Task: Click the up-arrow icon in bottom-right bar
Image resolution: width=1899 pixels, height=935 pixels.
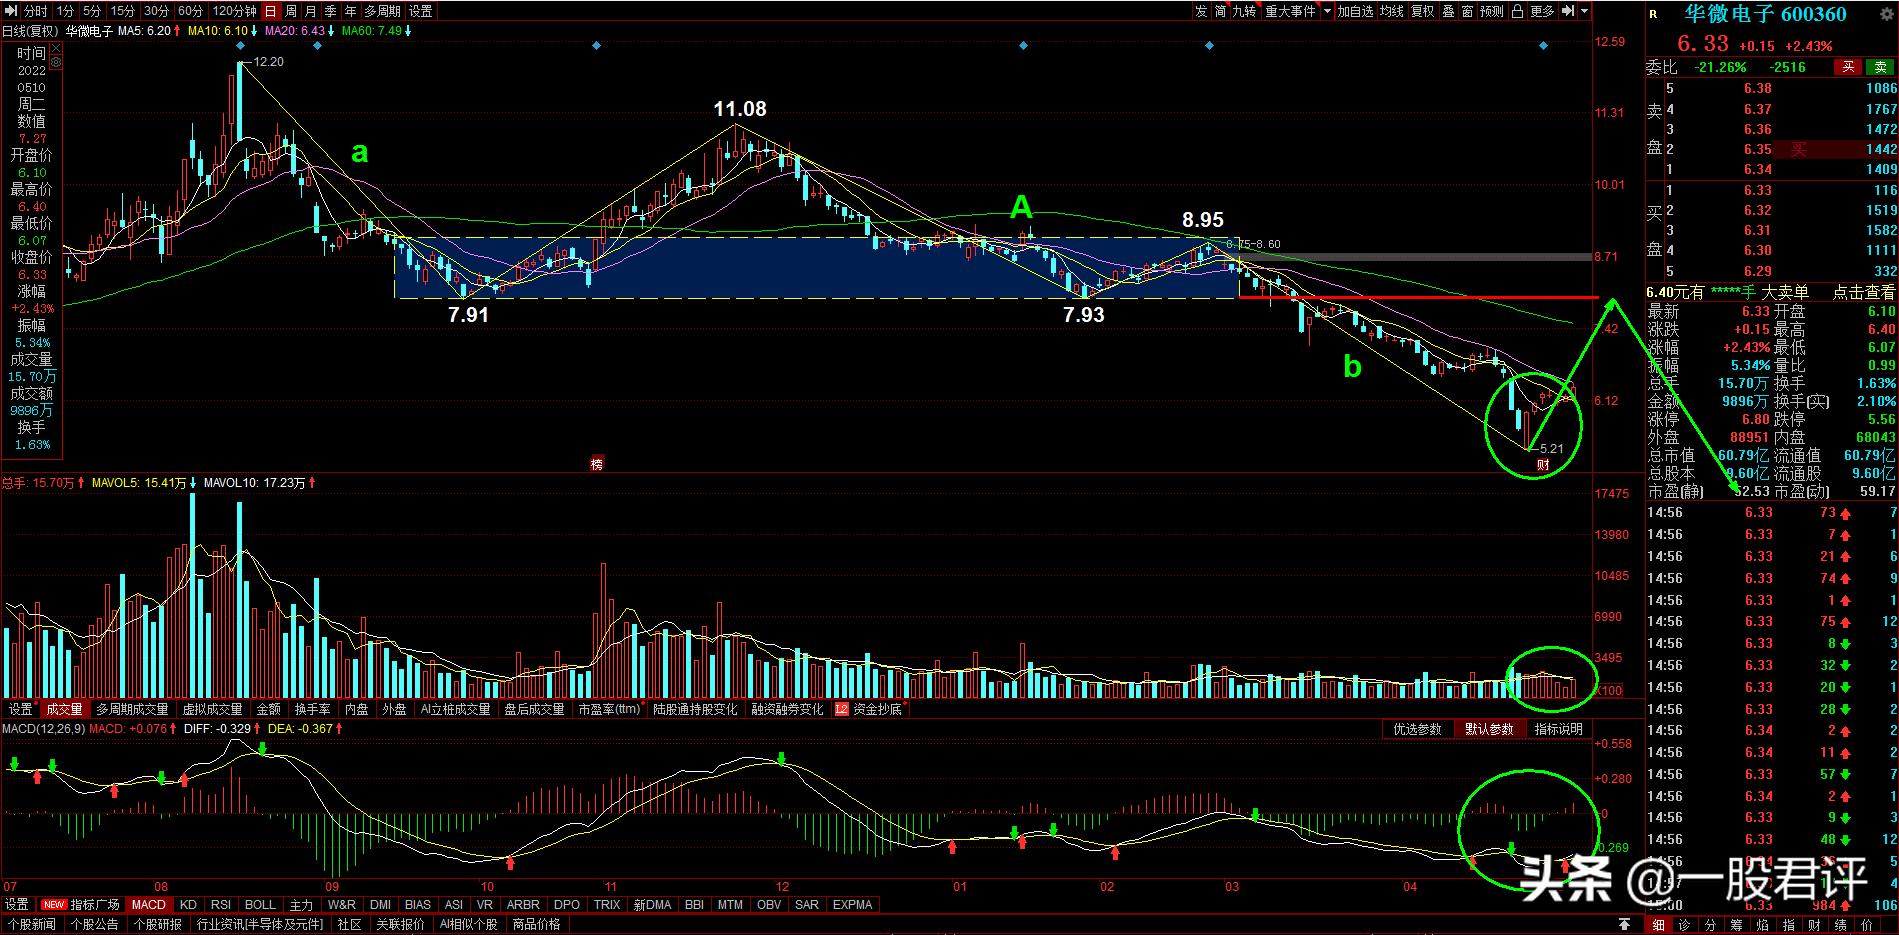Action: coord(1626,924)
